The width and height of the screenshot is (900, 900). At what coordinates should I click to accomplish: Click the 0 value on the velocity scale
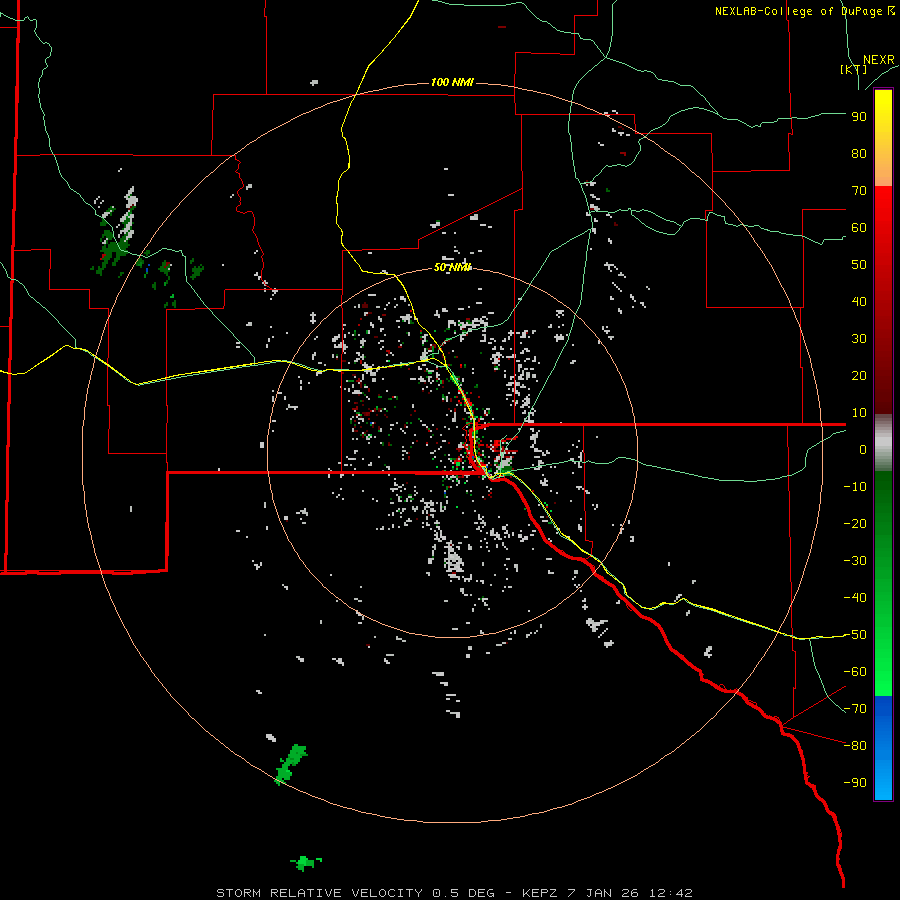point(863,450)
